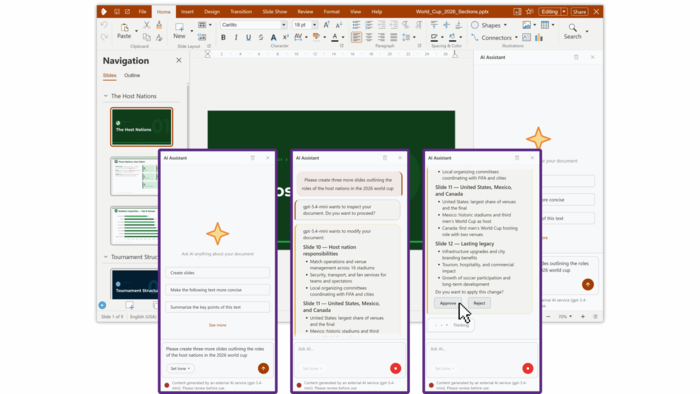Screen dimensions: 700x394
Task: Clear chat with trash icon in main AI panel
Action: point(576,57)
